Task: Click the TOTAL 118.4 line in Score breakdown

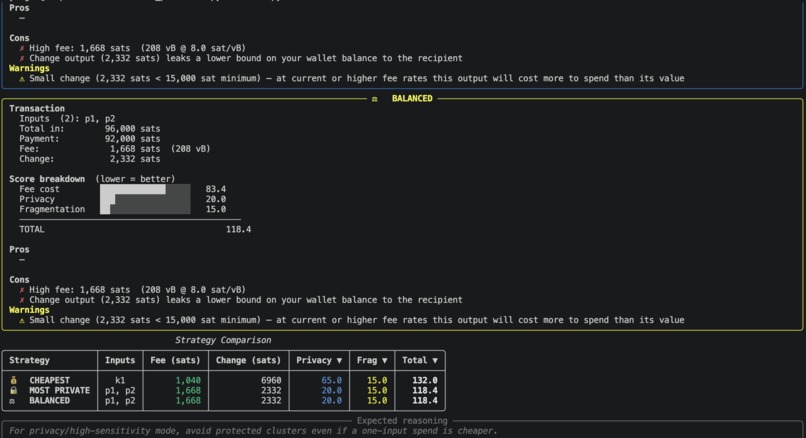Action: tap(135, 229)
